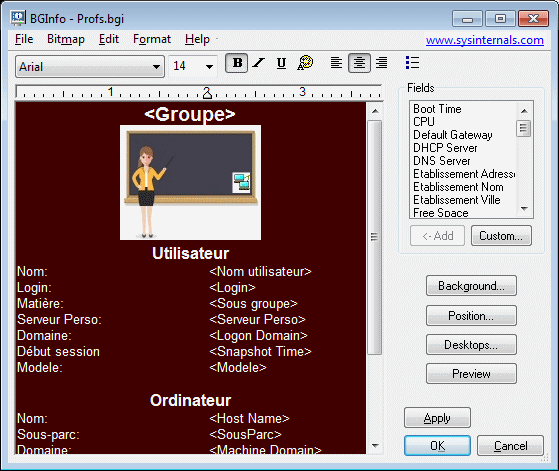Click the BGInfo app icon in title bar
This screenshot has height=471, width=559.
(18, 18)
